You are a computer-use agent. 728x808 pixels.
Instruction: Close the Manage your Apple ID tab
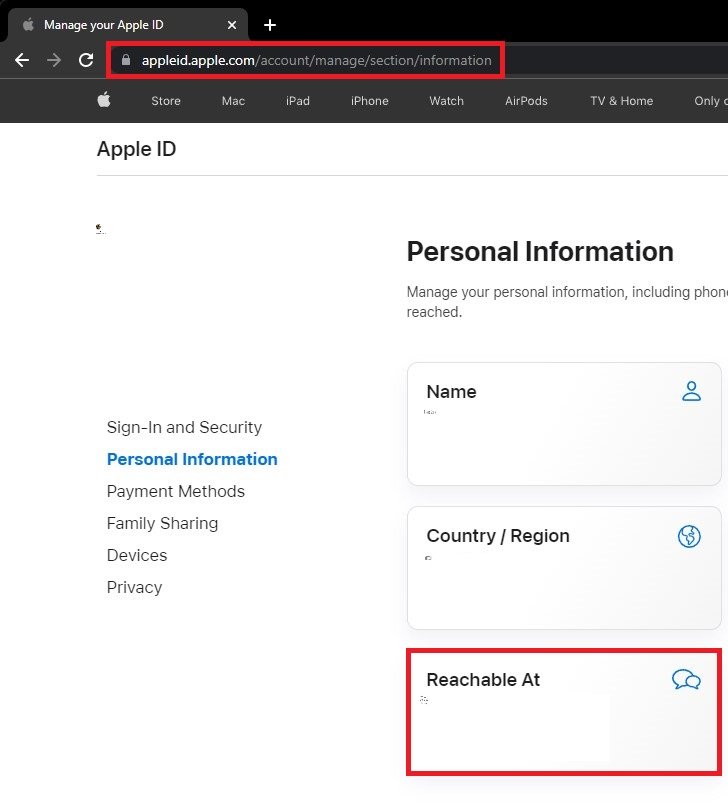(232, 25)
